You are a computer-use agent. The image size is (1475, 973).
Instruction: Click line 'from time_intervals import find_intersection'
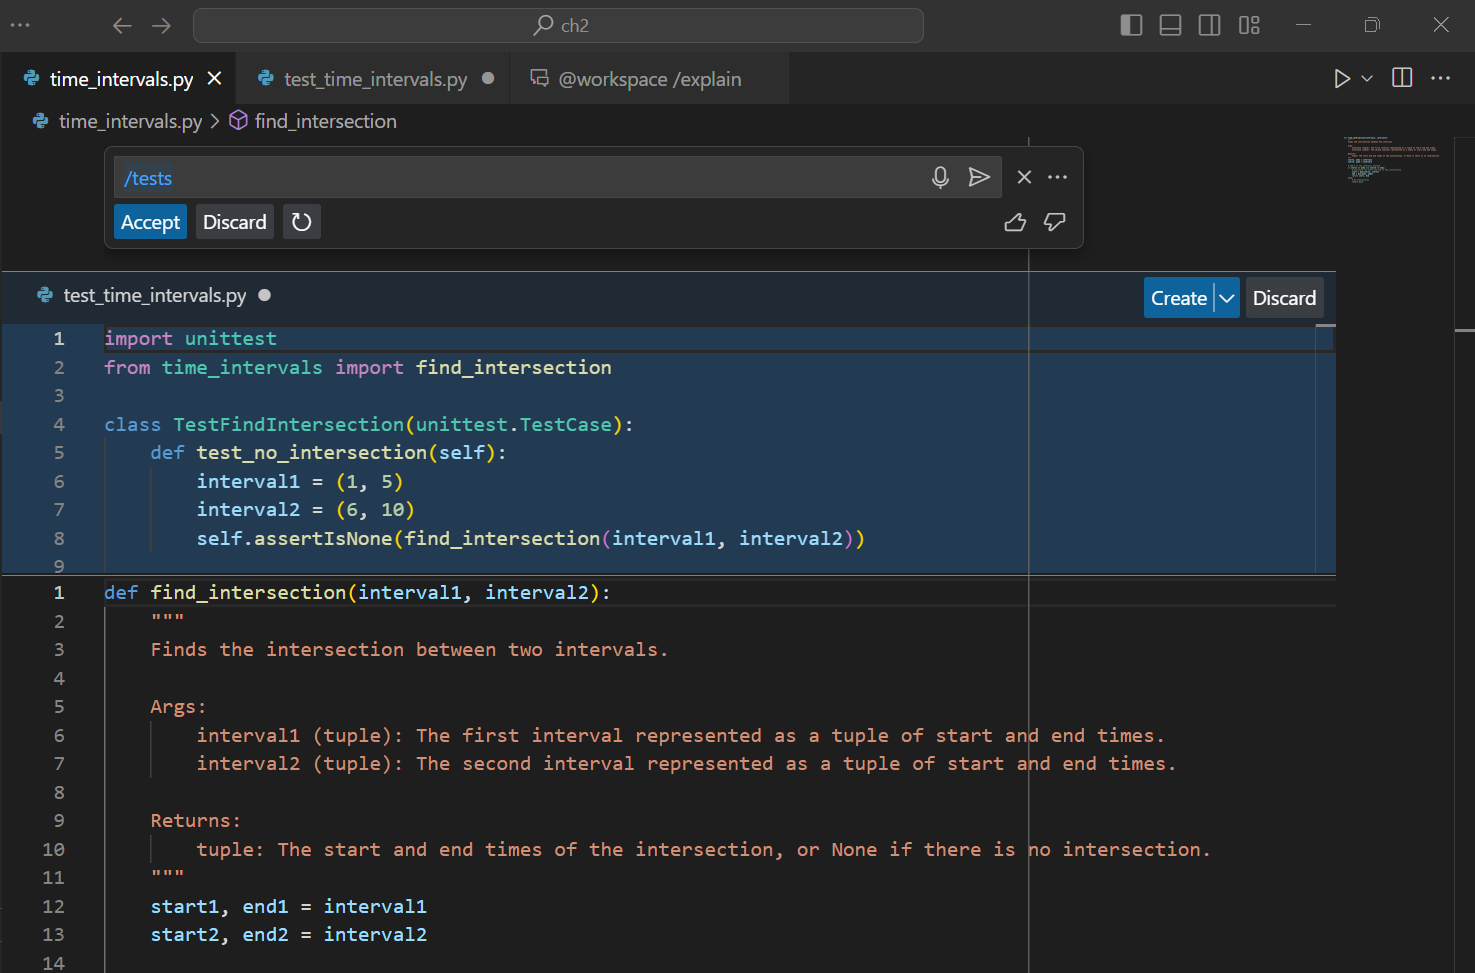tap(357, 368)
